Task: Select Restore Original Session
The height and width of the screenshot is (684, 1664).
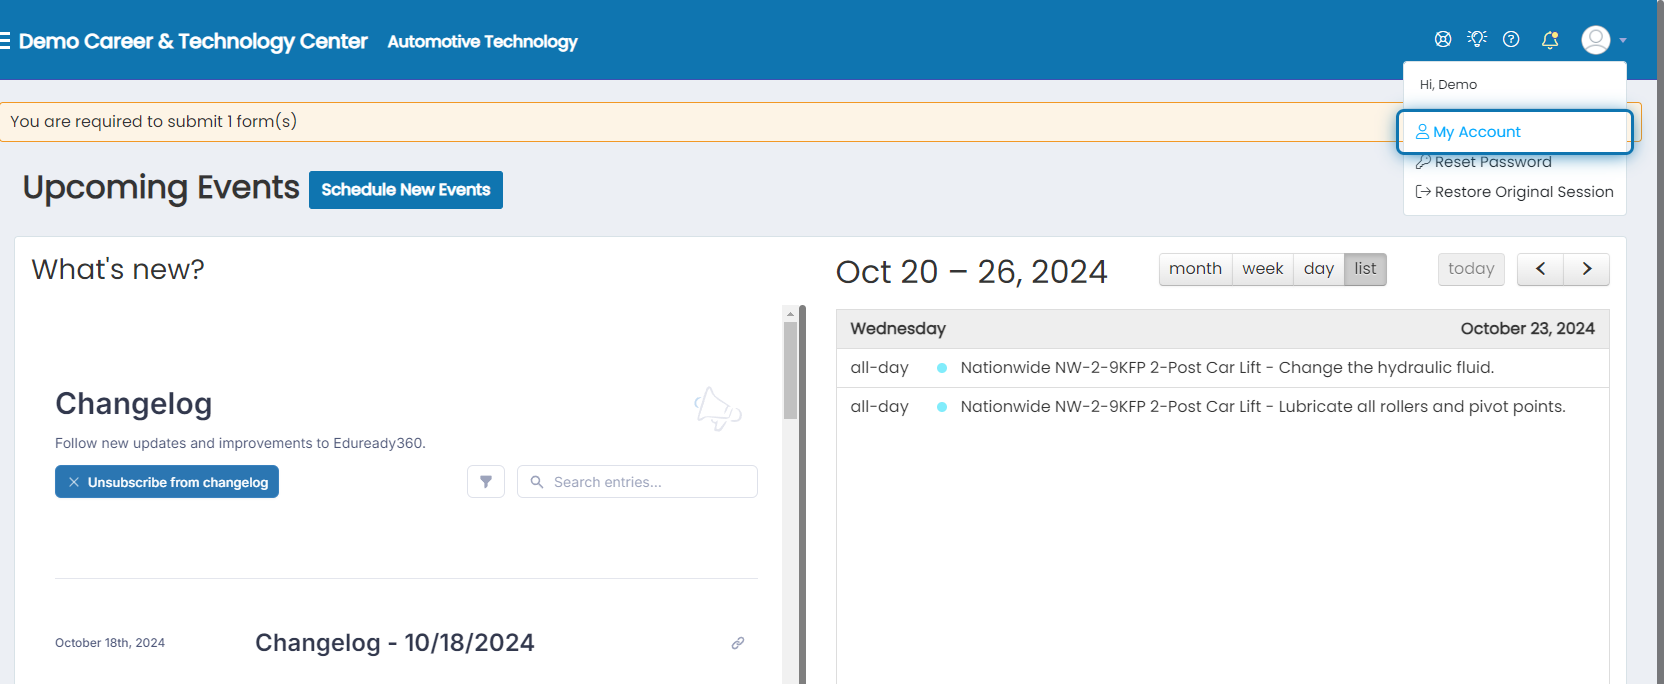Action: (x=1514, y=192)
